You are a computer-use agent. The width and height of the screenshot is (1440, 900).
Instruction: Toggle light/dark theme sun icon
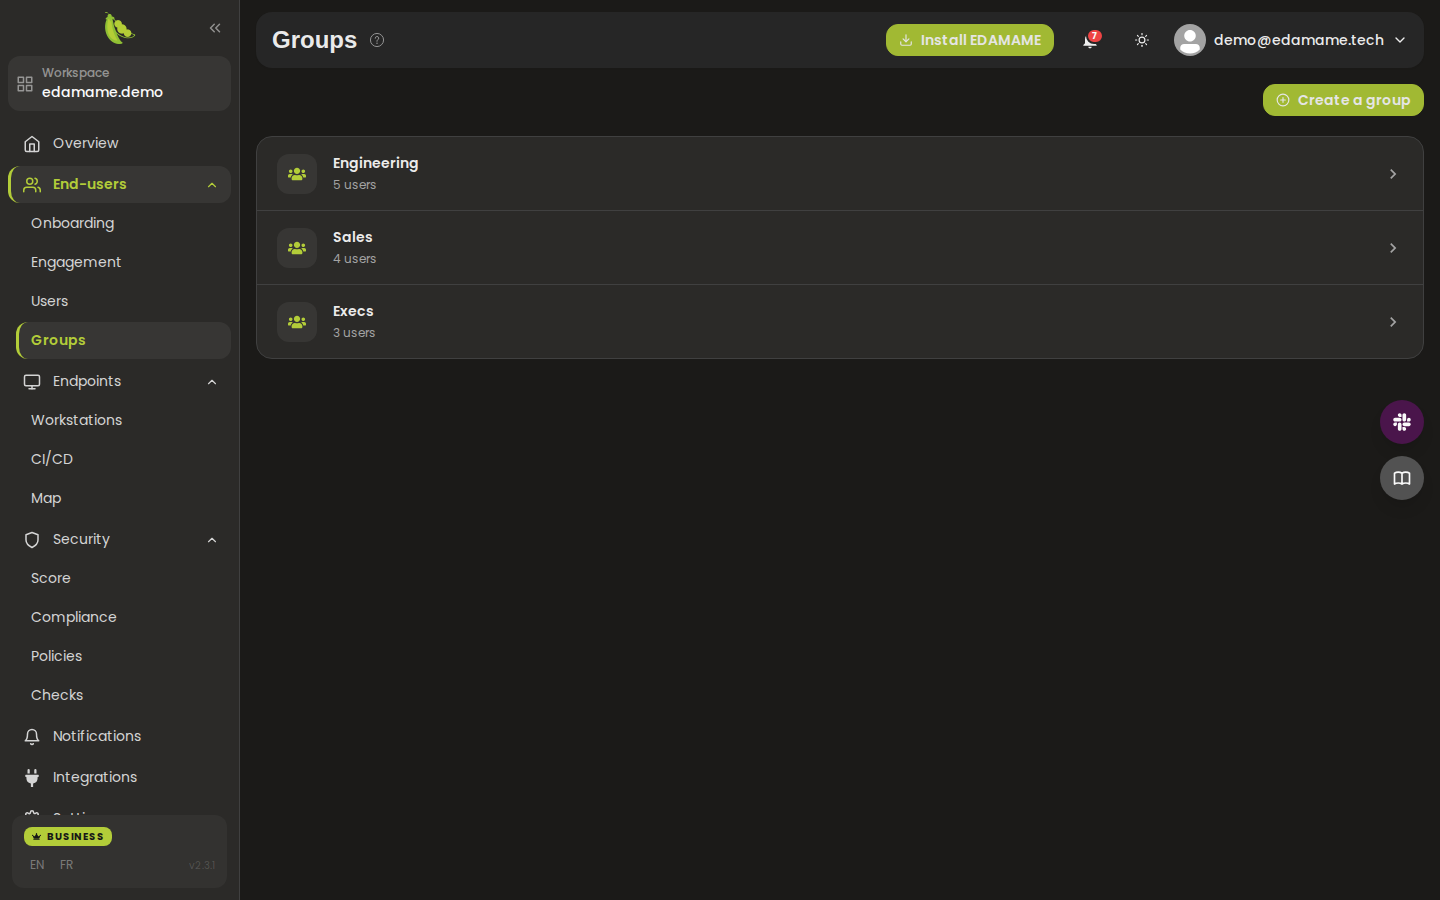click(1142, 40)
